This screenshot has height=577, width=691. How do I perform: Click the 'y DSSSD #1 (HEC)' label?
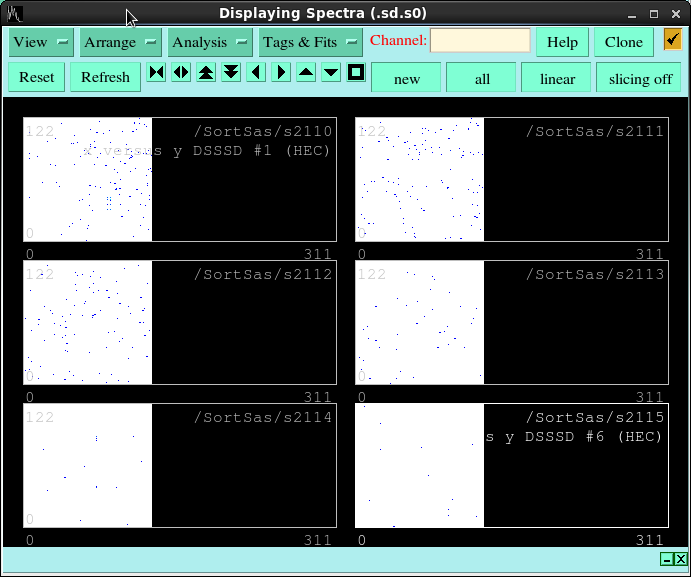(251, 151)
